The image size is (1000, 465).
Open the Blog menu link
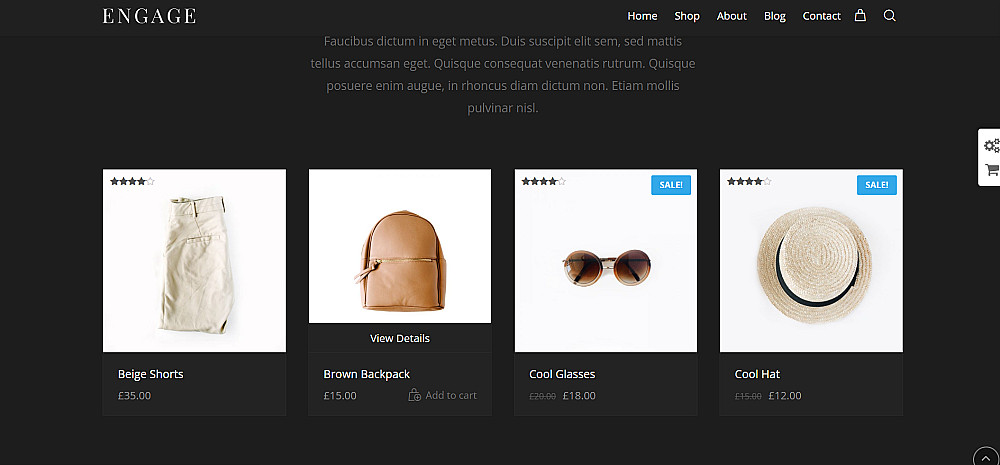tap(775, 16)
